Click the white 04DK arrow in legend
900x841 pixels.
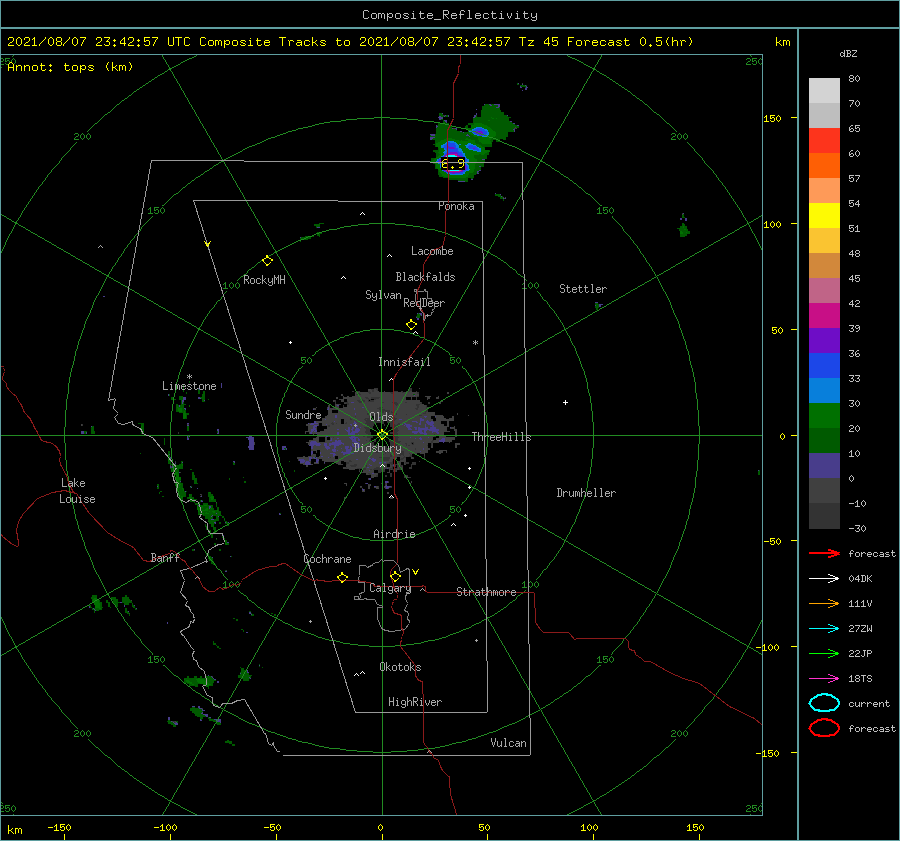(x=824, y=579)
